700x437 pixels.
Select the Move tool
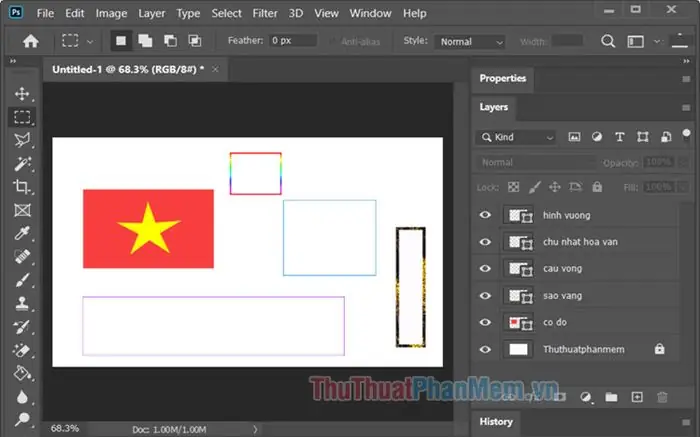22,94
